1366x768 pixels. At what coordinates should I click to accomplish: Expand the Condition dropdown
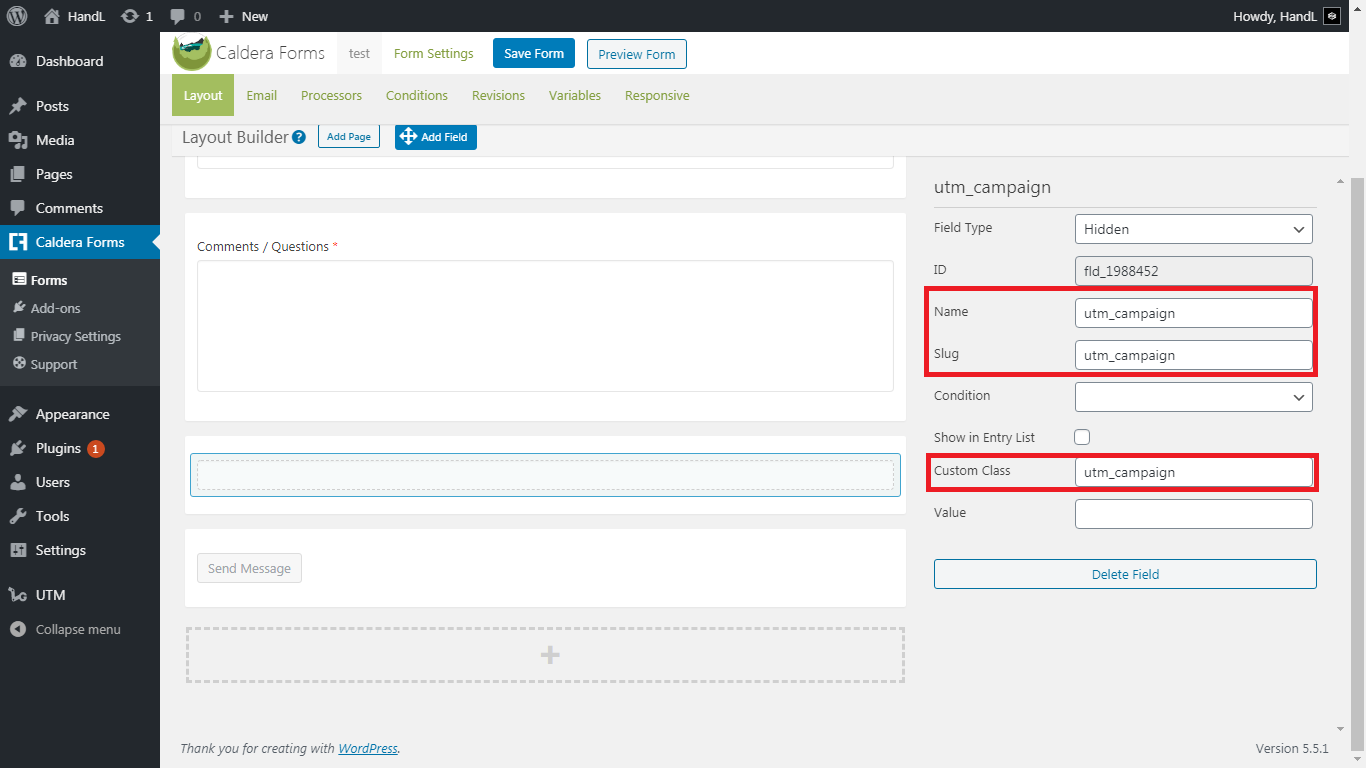(x=1193, y=397)
